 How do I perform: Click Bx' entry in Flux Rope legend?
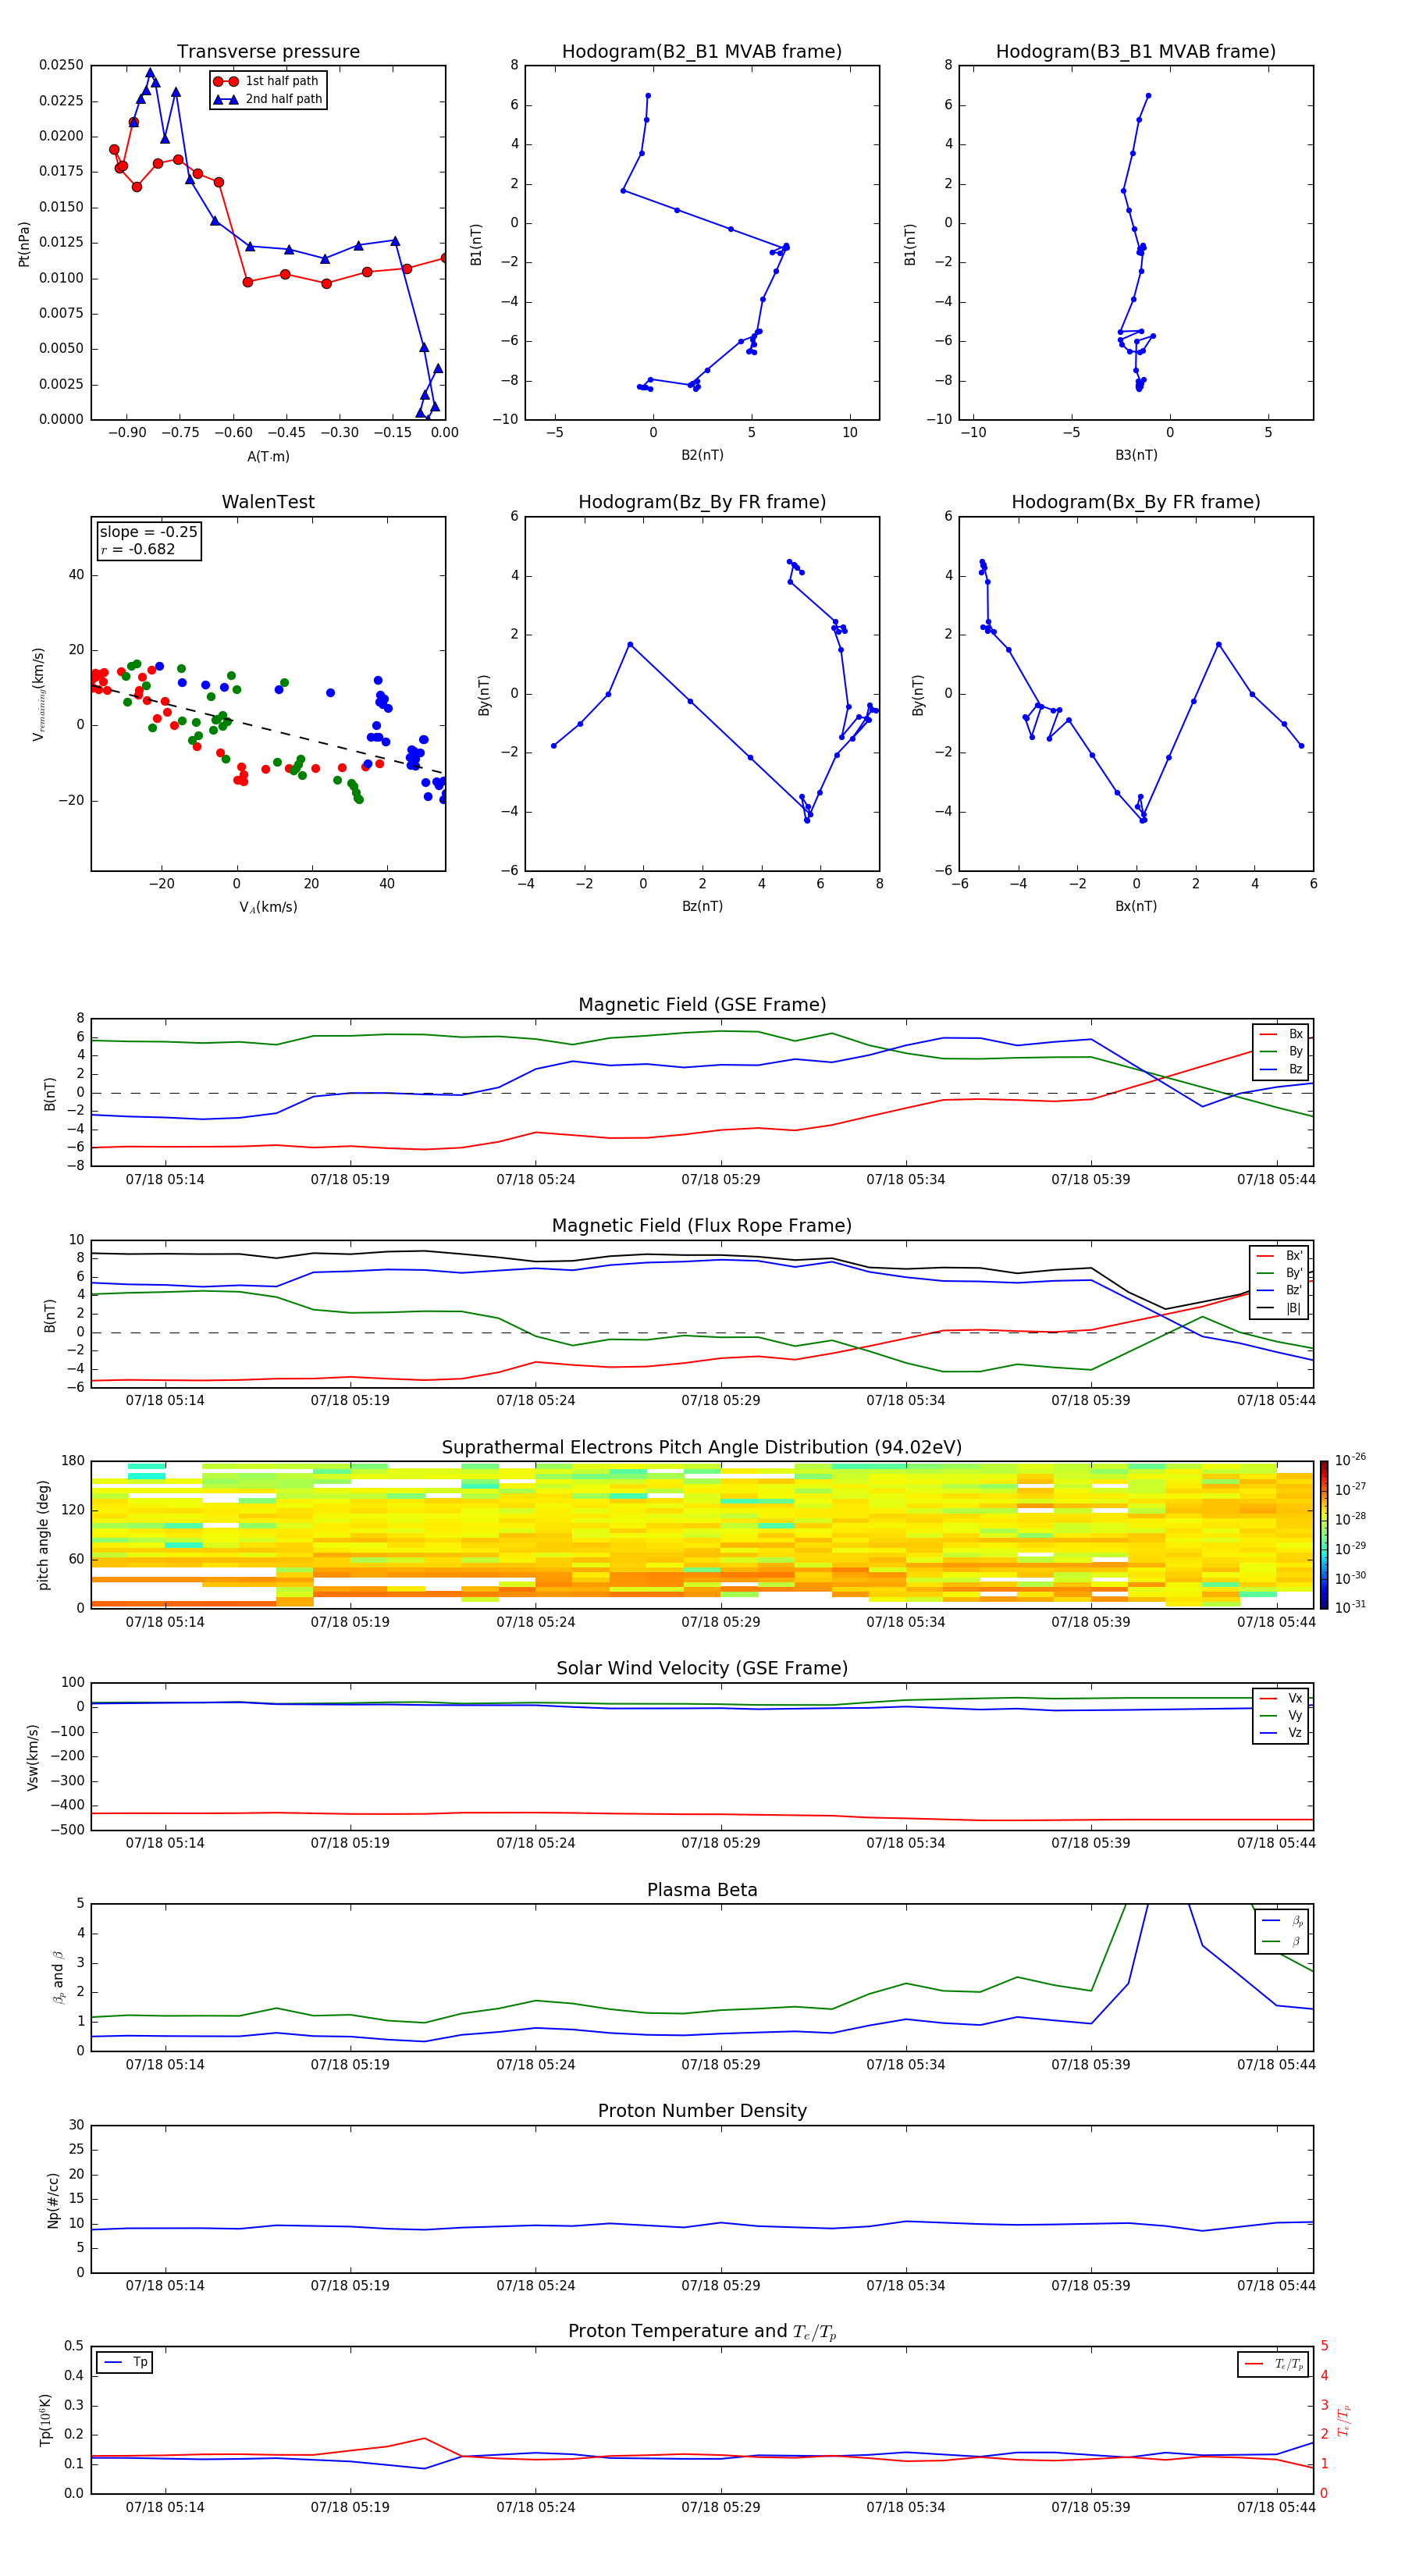pyautogui.click(x=1280, y=1256)
